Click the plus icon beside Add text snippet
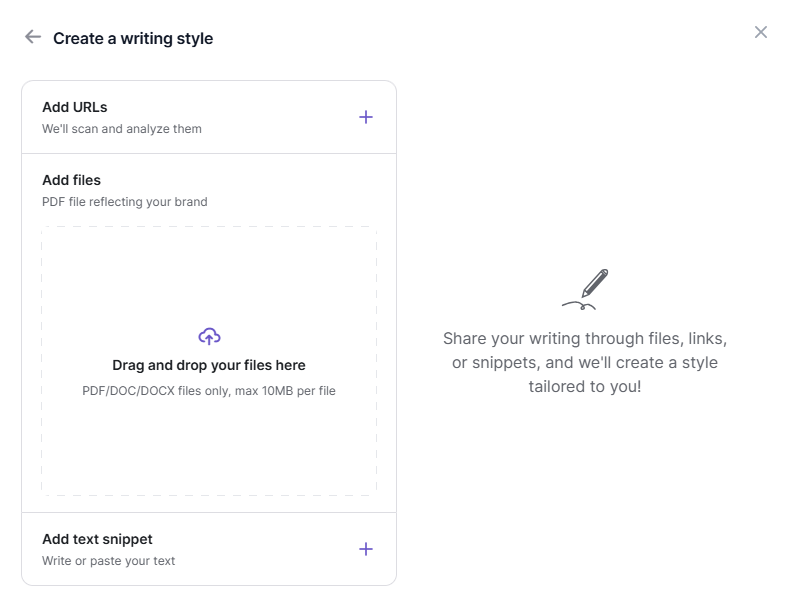The width and height of the screenshot is (794, 609). [x=366, y=549]
